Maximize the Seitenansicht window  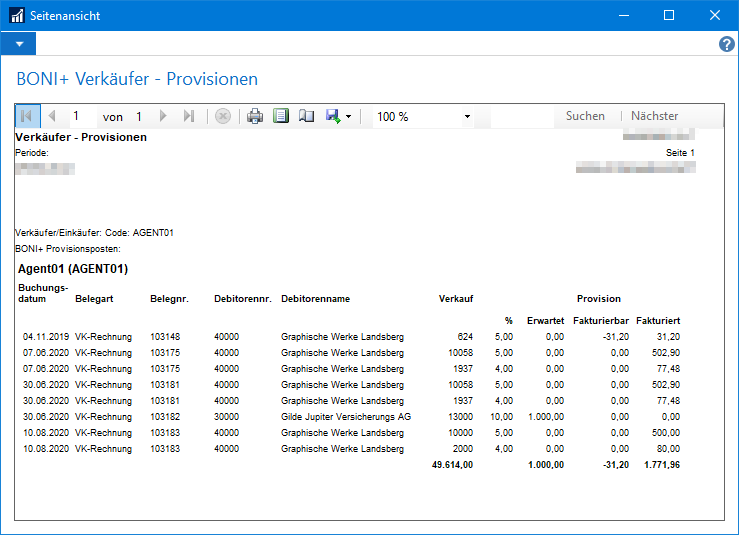tap(669, 15)
